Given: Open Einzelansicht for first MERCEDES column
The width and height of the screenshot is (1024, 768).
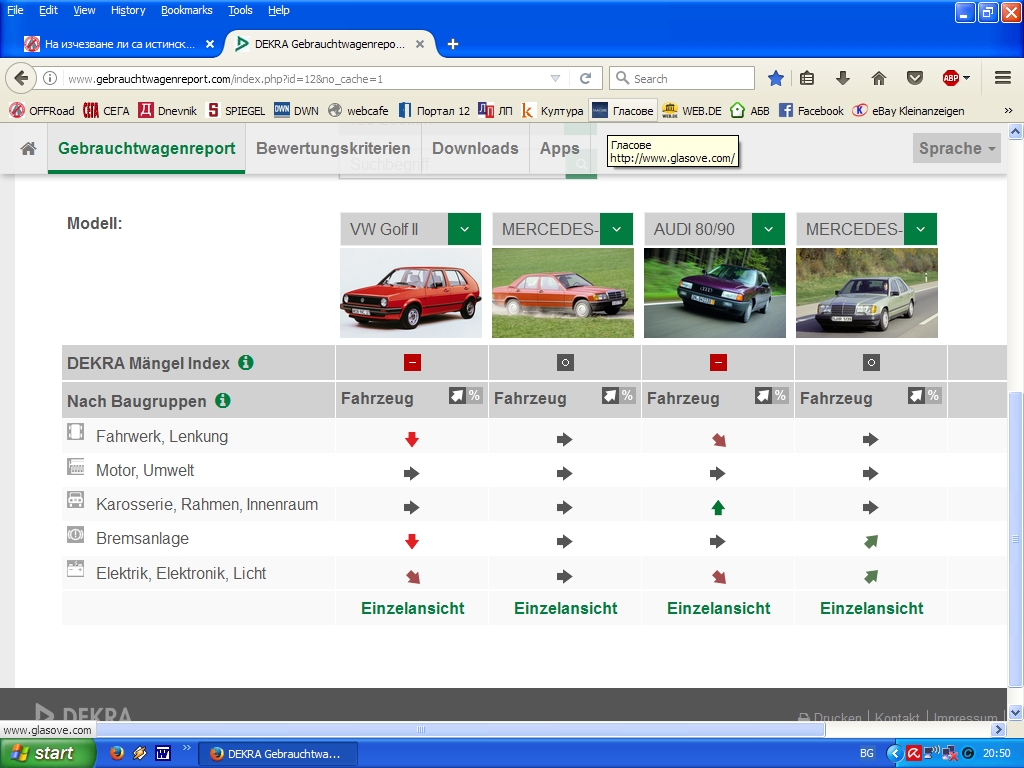Looking at the screenshot, I should coord(566,609).
